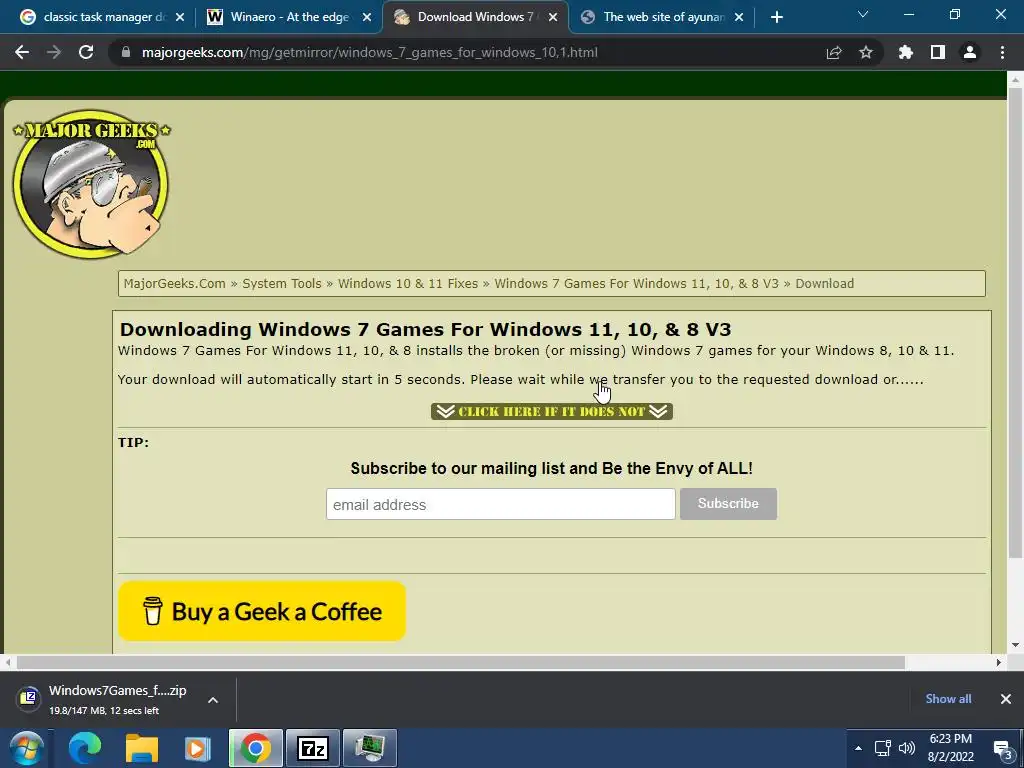Open Windows 7 Games For Windows breadcrumb
Screen dimensions: 1024x768
tap(636, 283)
